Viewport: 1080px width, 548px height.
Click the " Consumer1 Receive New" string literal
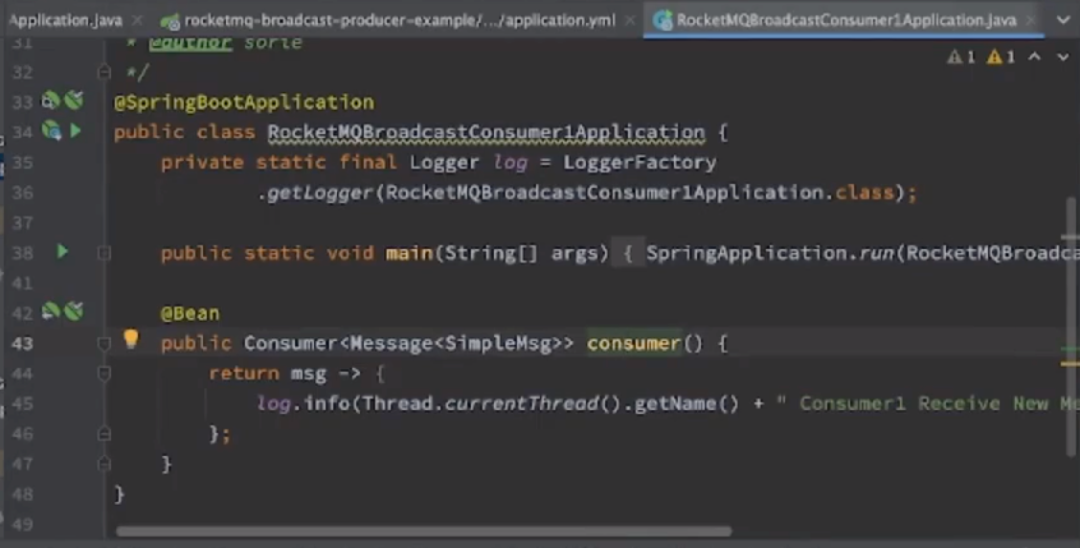click(x=913, y=403)
